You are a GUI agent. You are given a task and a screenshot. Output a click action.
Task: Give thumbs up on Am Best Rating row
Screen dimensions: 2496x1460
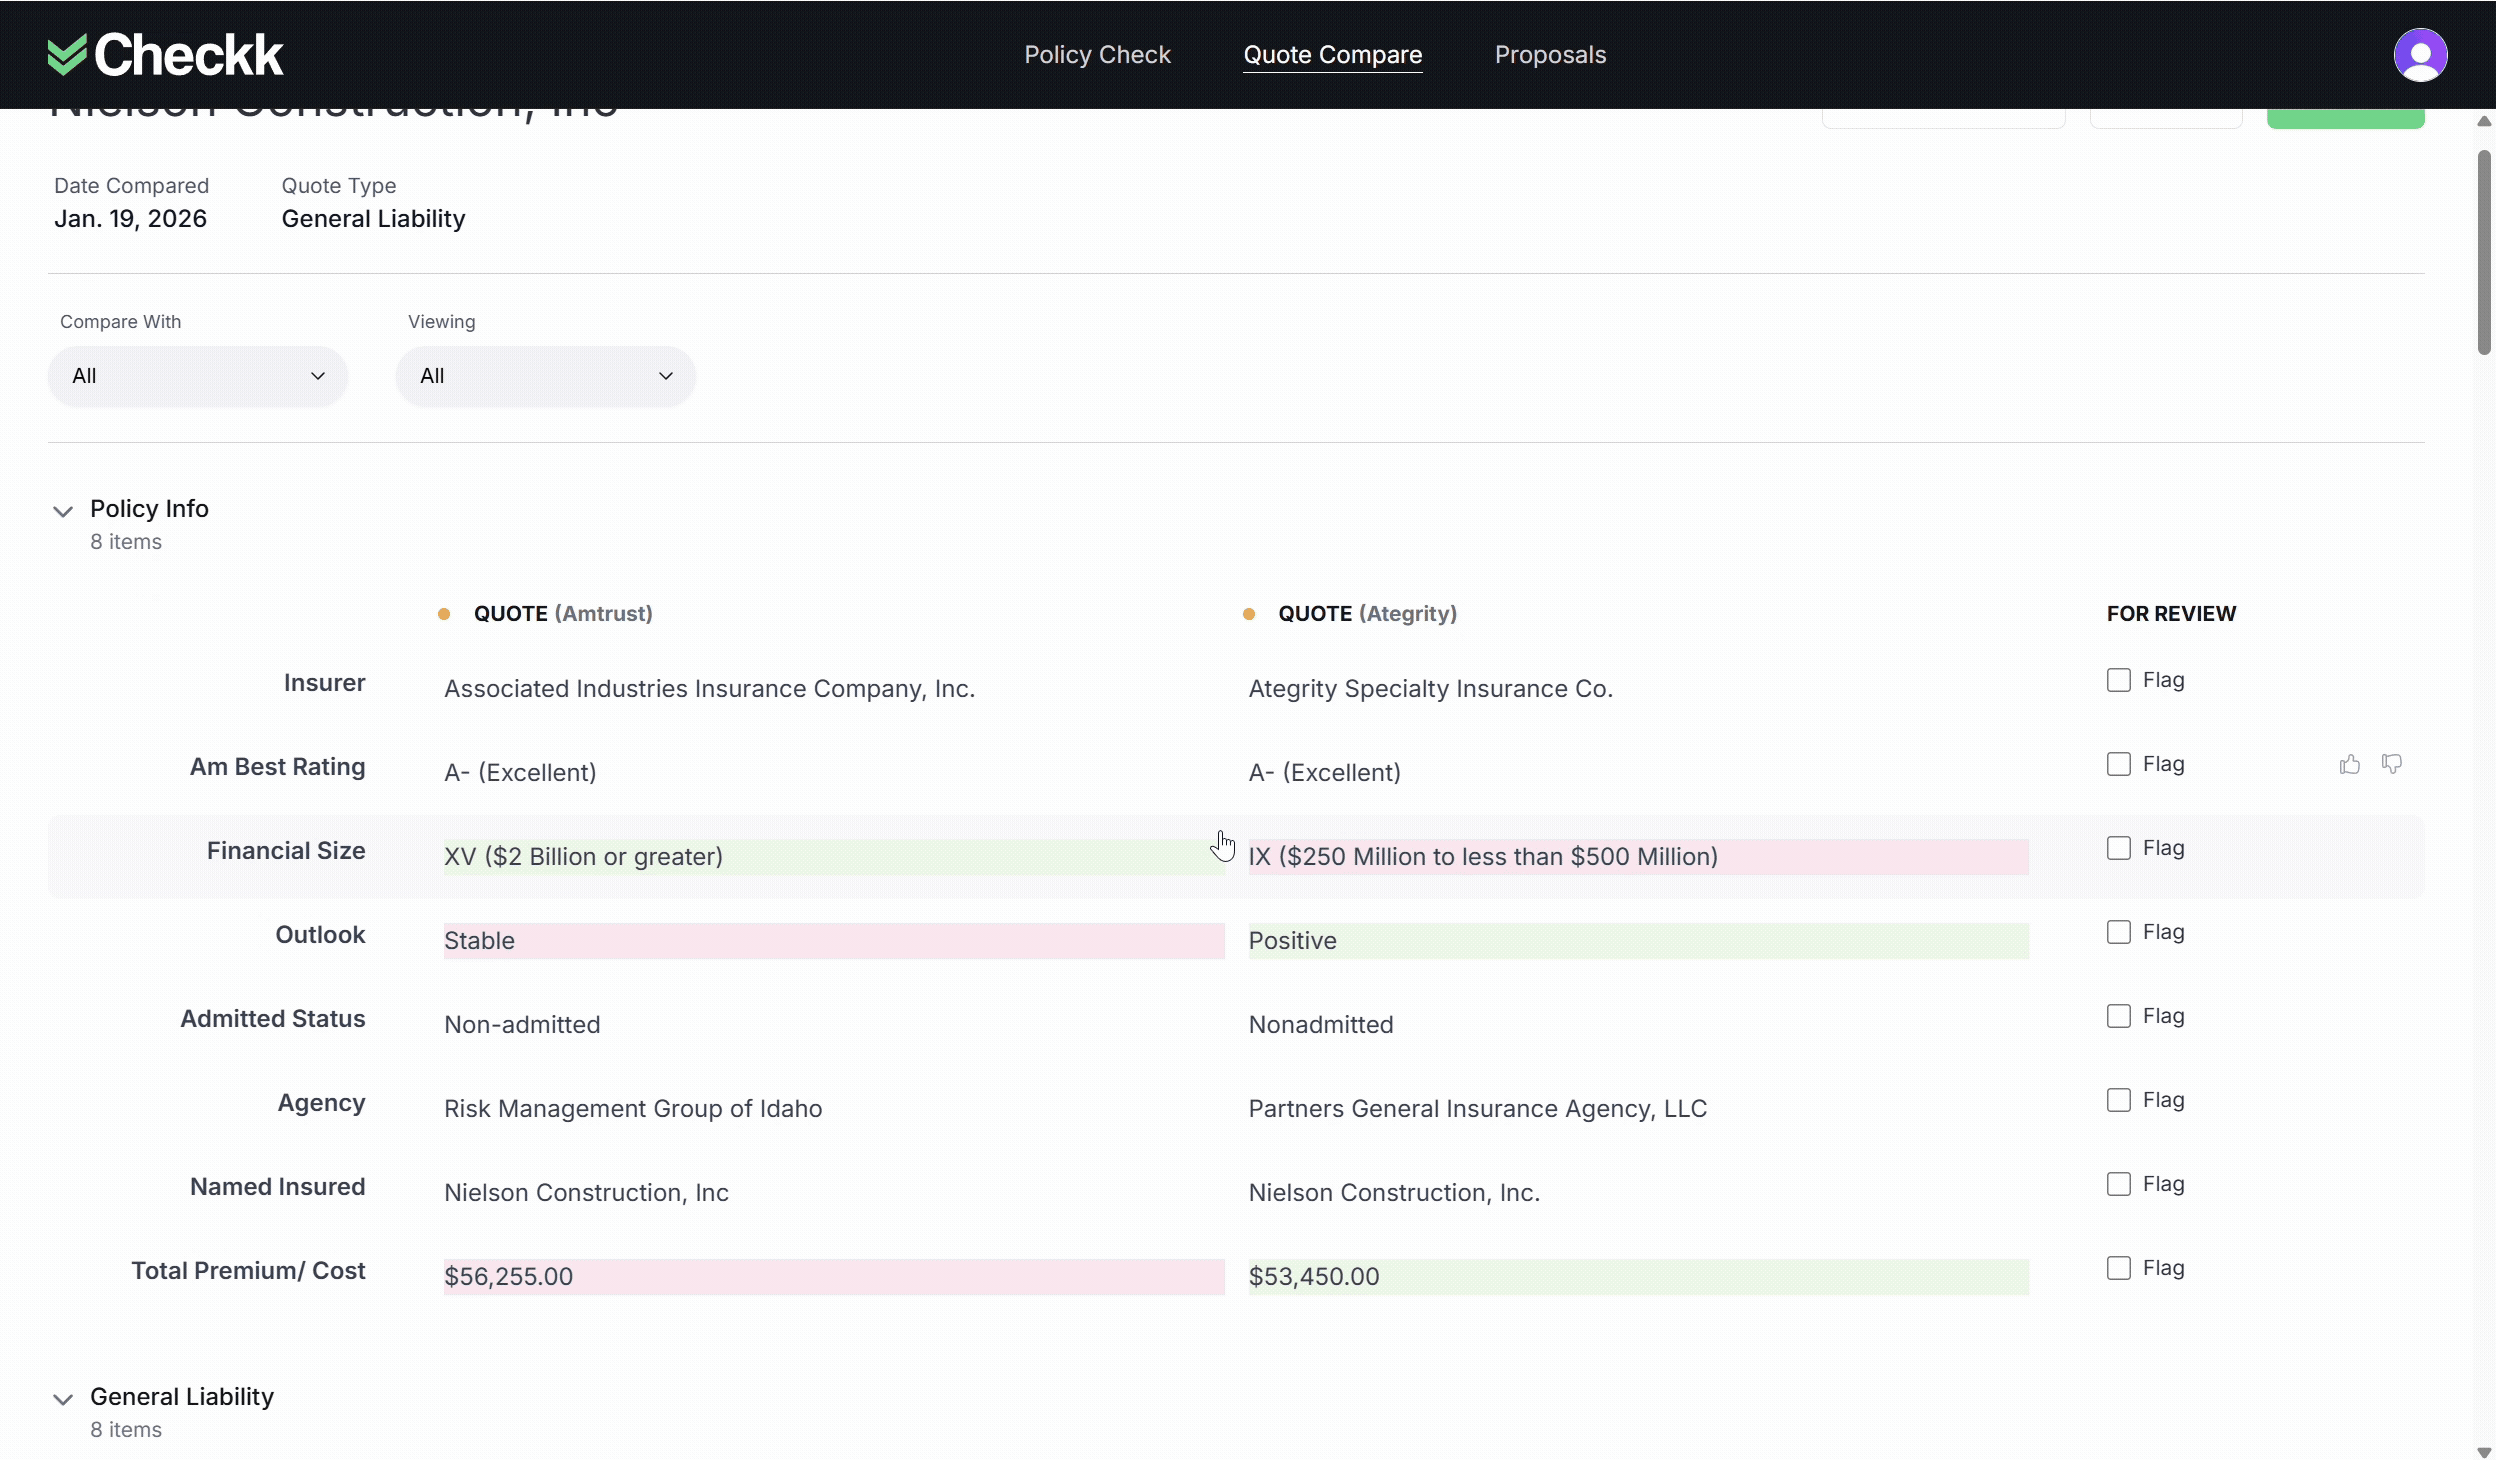(2349, 765)
